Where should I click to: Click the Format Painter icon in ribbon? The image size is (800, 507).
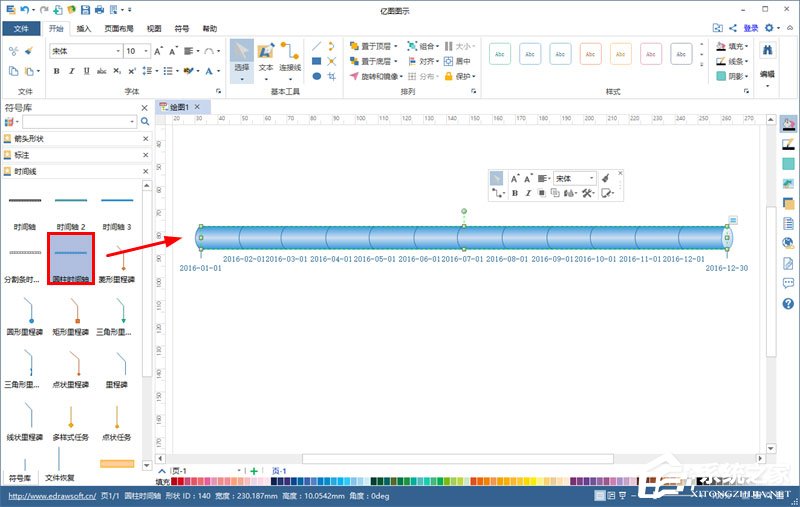pos(28,51)
